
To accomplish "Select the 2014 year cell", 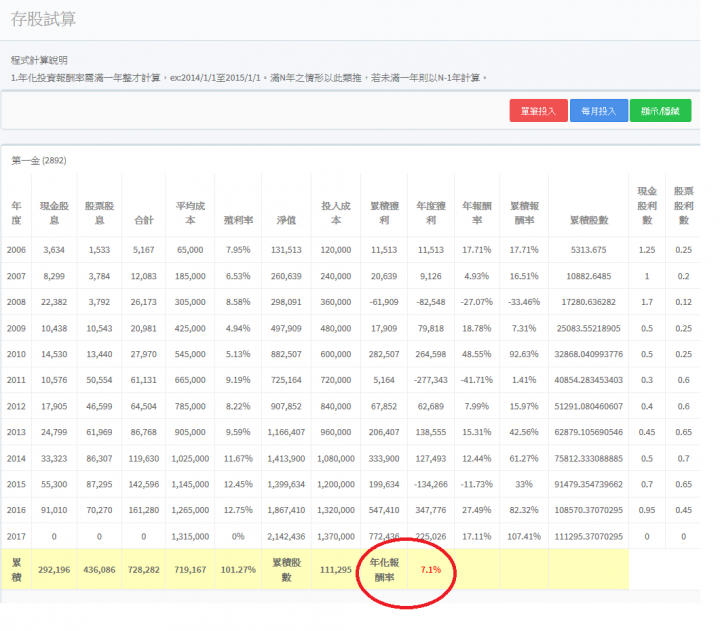I will coord(16,458).
